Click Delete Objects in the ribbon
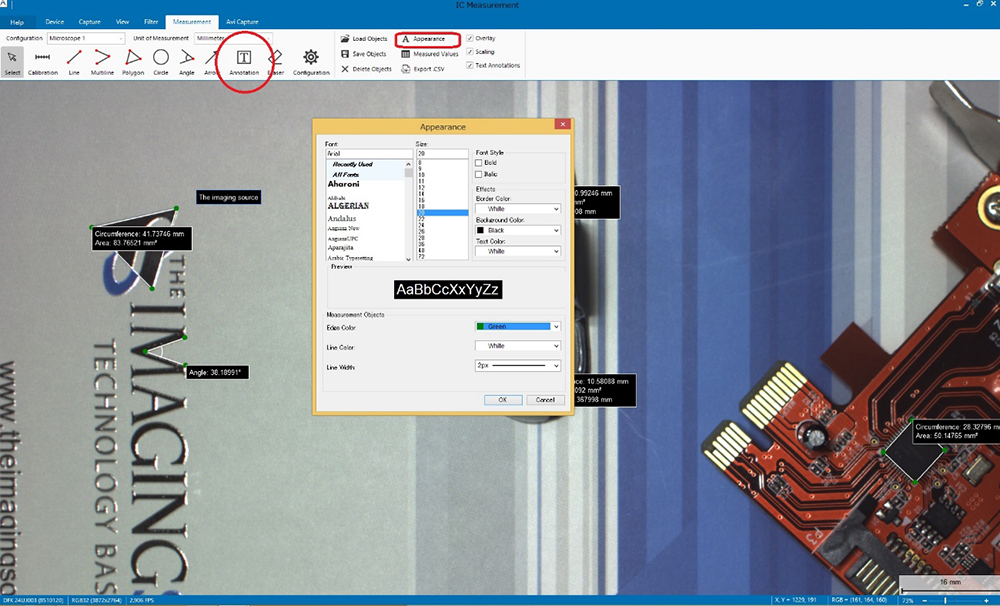This screenshot has height=606, width=1000. point(366,69)
